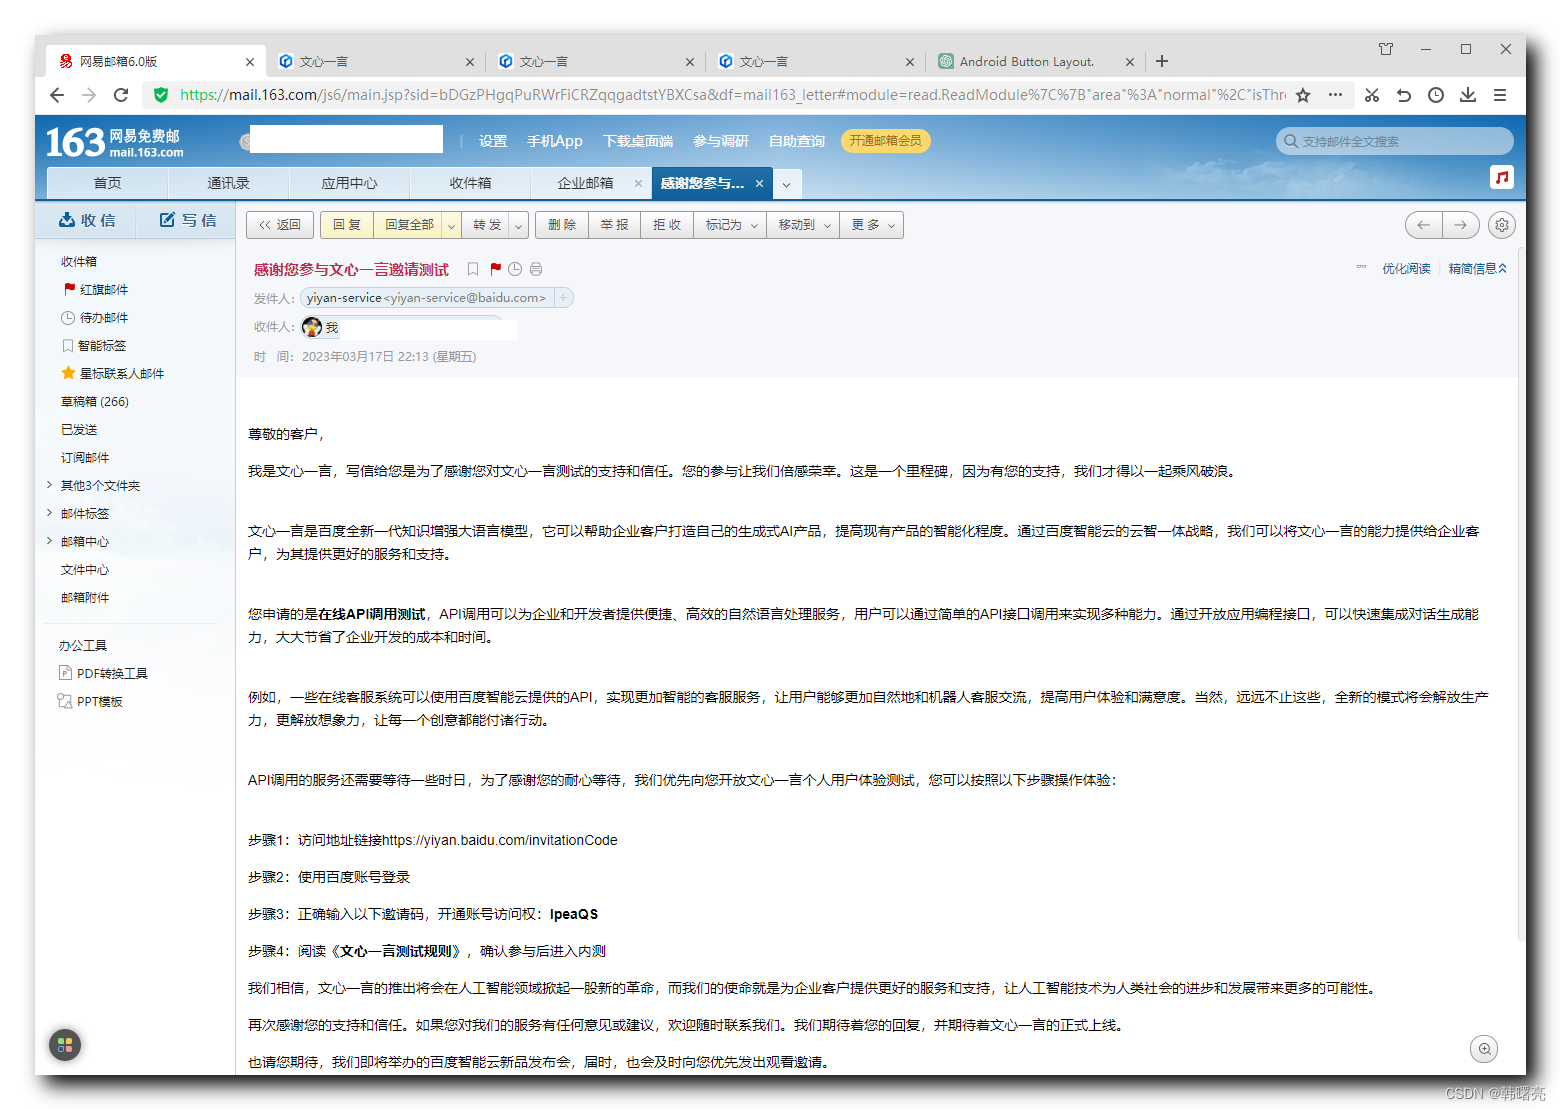Click 写信 compose mail button

[x=188, y=220]
